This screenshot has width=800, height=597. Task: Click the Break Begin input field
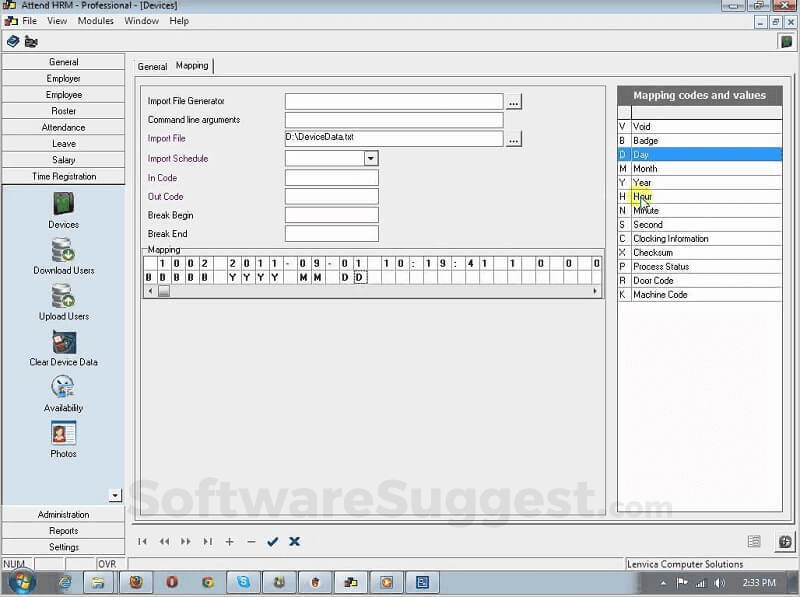tap(332, 215)
